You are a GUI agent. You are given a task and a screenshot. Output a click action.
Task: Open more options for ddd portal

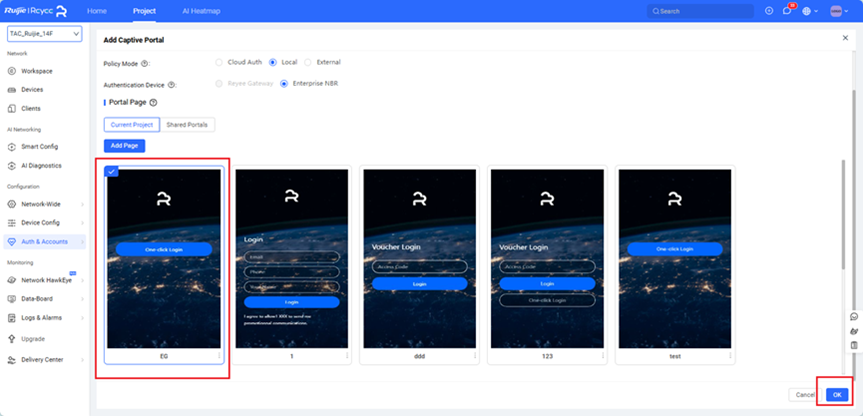[474, 356]
